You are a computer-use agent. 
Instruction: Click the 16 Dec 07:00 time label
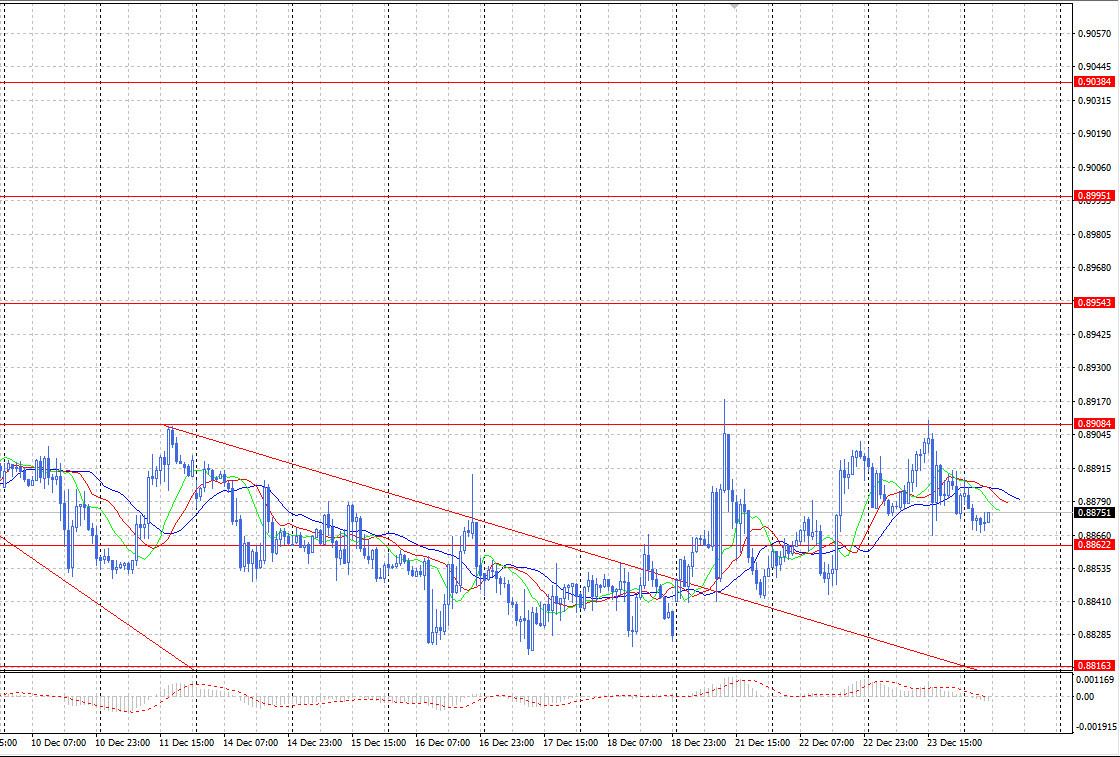443,743
